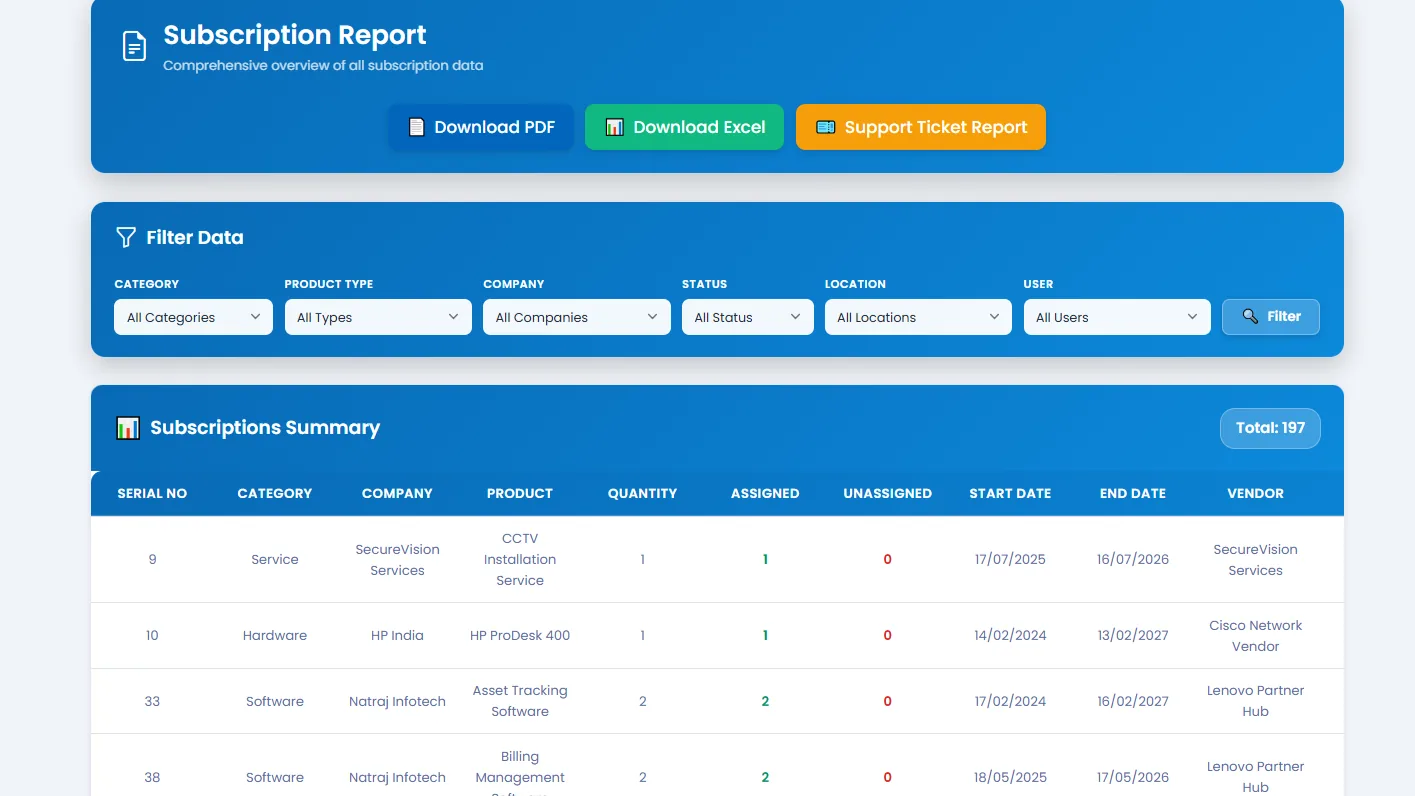Open the All Companies dropdown
1415x796 pixels.
577,317
